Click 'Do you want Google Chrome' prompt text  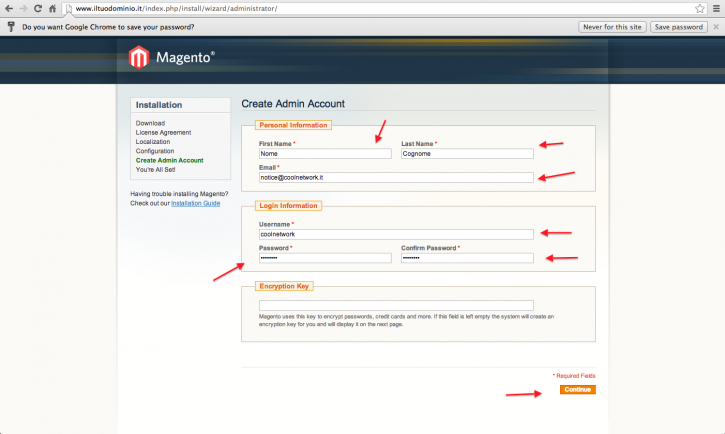coord(108,27)
